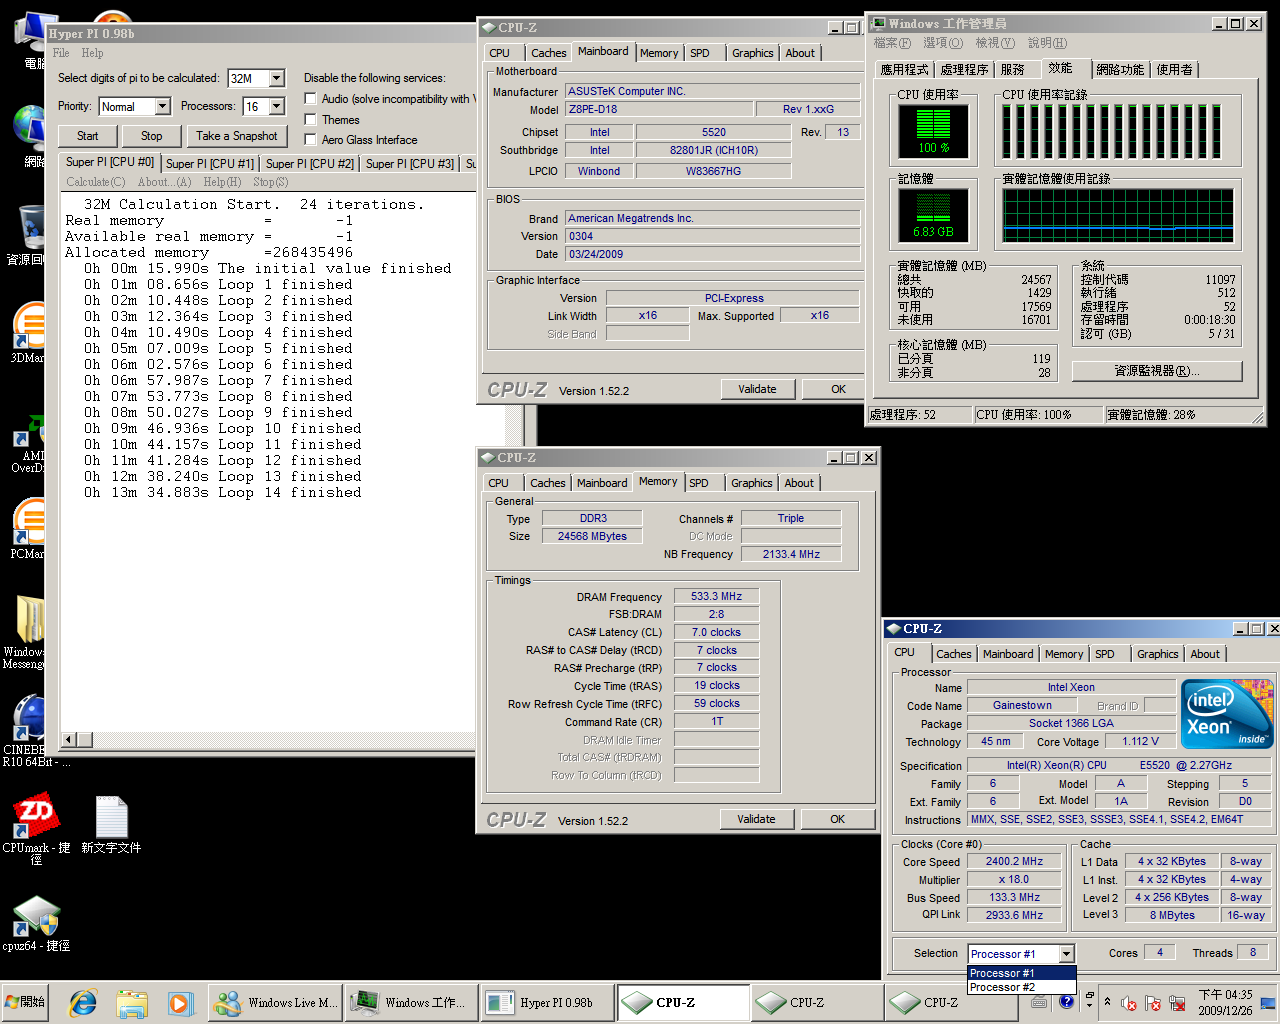The height and width of the screenshot is (1024, 1280).
Task: Choose Processor #2 from the dropdown list
Action: (1021, 987)
